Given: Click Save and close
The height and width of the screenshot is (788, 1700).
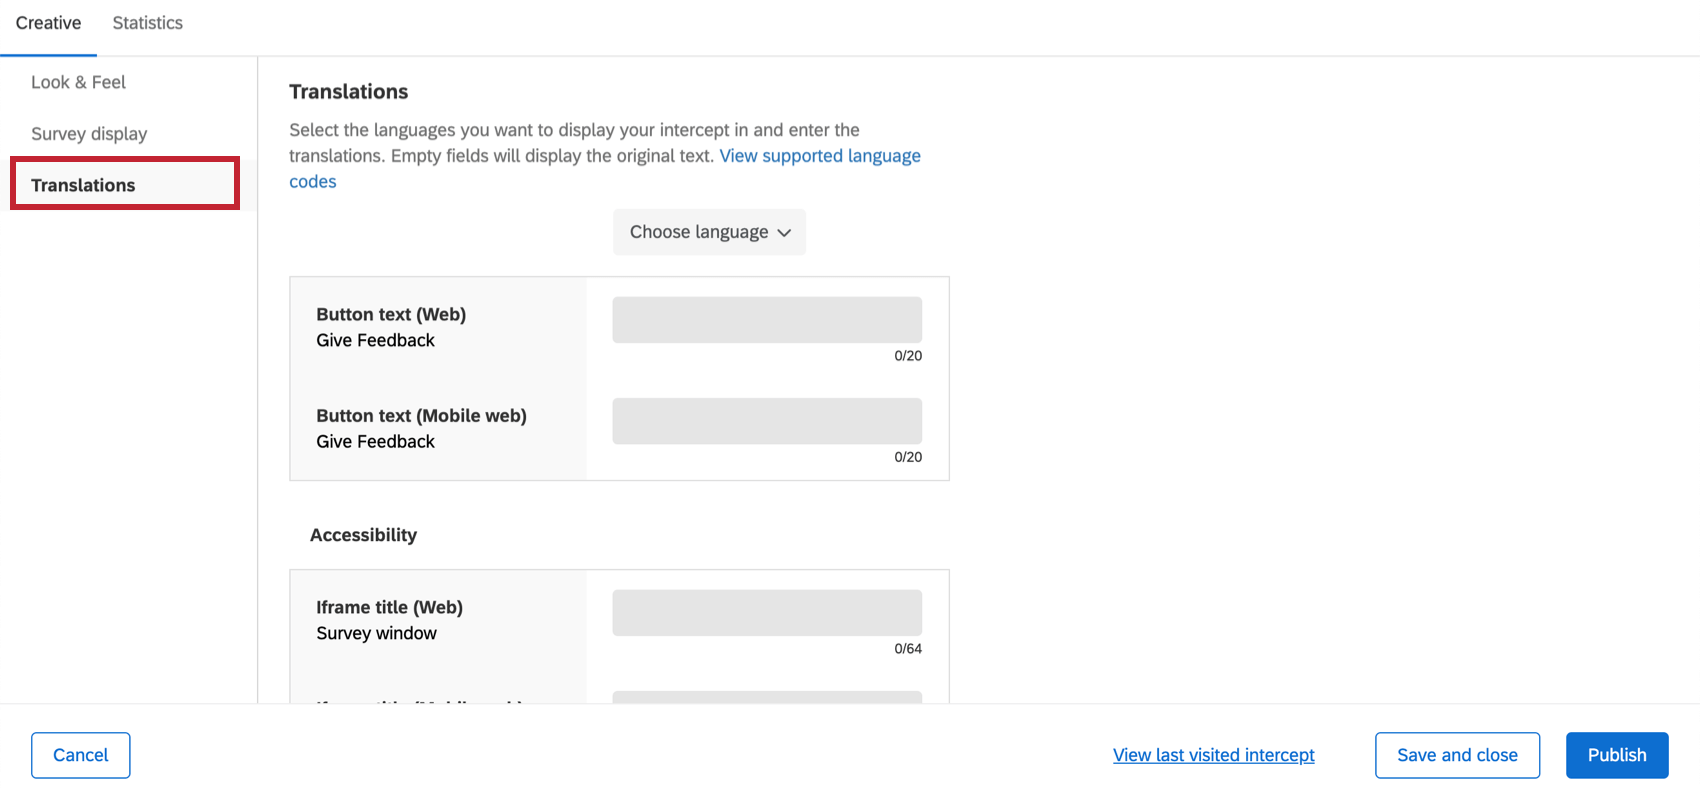Looking at the screenshot, I should point(1457,755).
